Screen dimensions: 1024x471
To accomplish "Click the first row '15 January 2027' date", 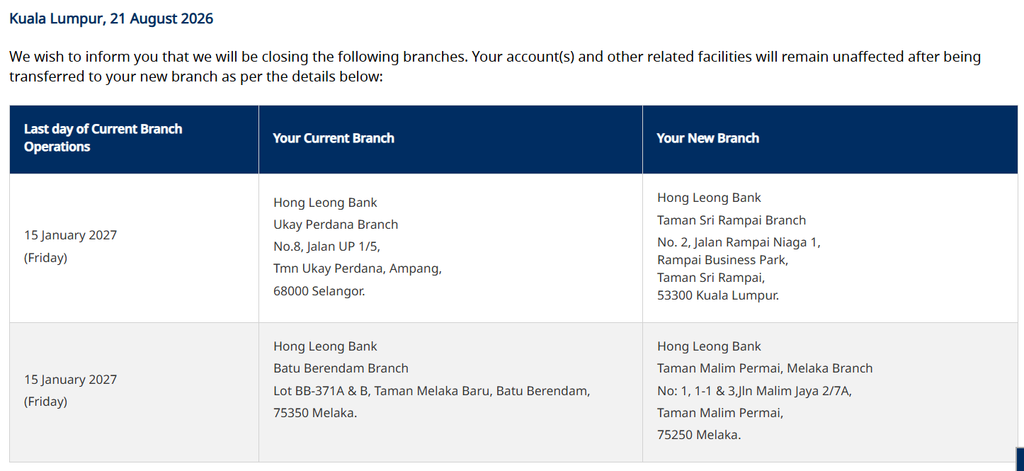I will (x=71, y=235).
